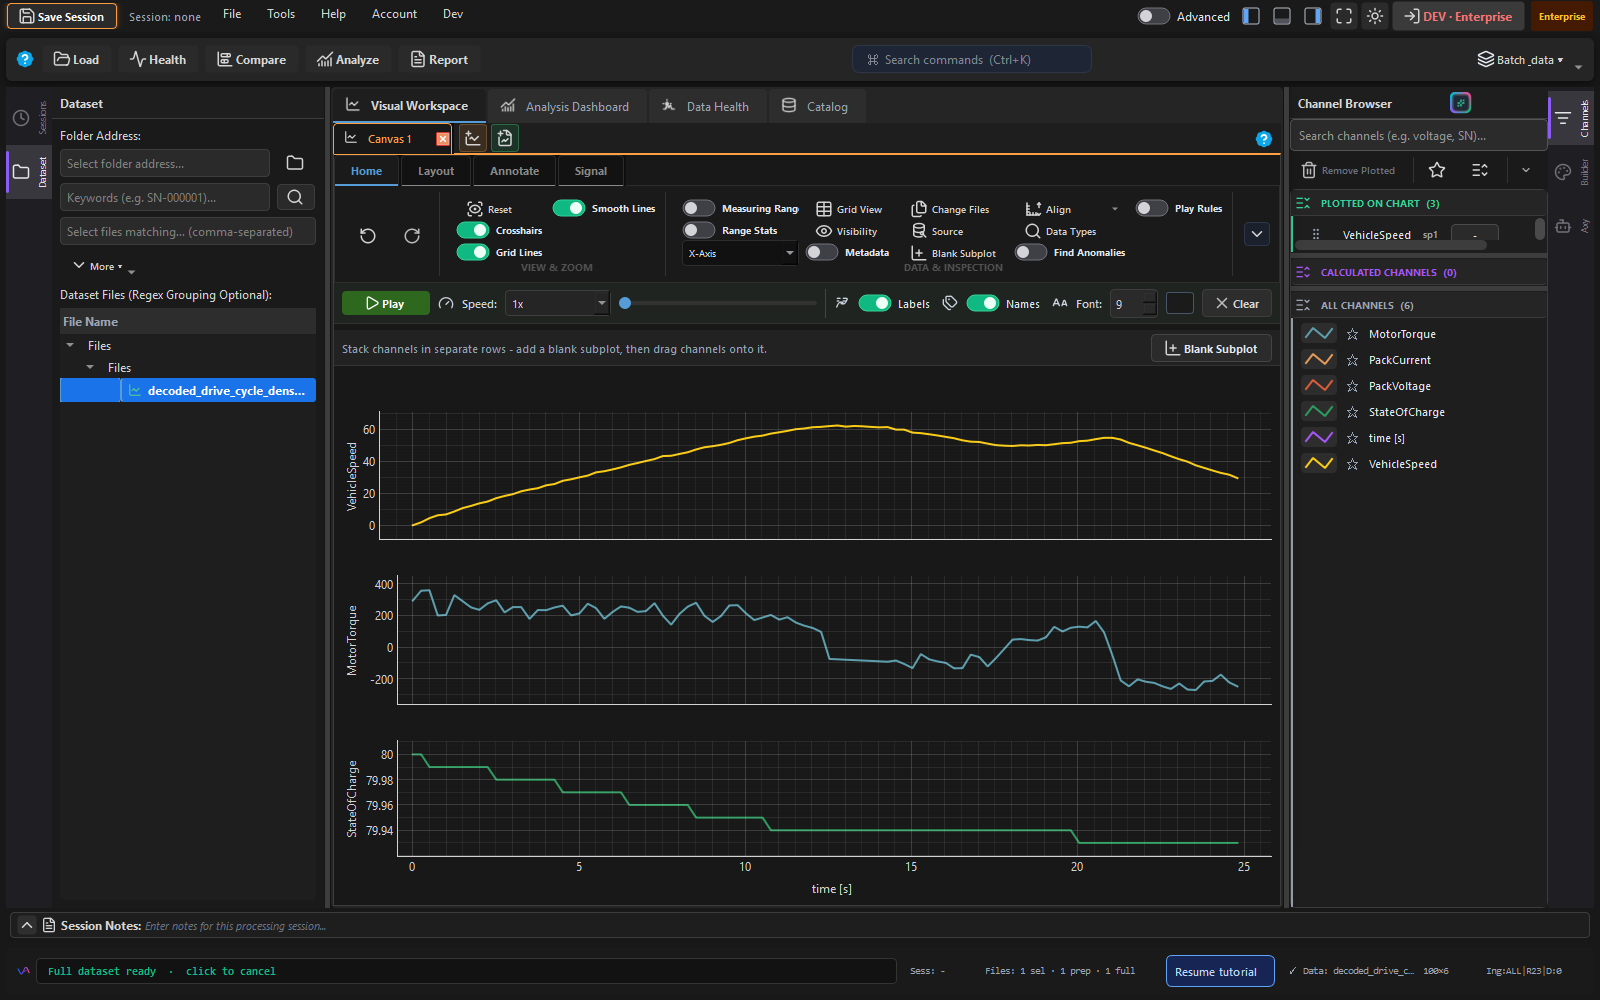The width and height of the screenshot is (1600, 1000).
Task: Click the fullscreen icon in title bar
Action: (x=1344, y=16)
